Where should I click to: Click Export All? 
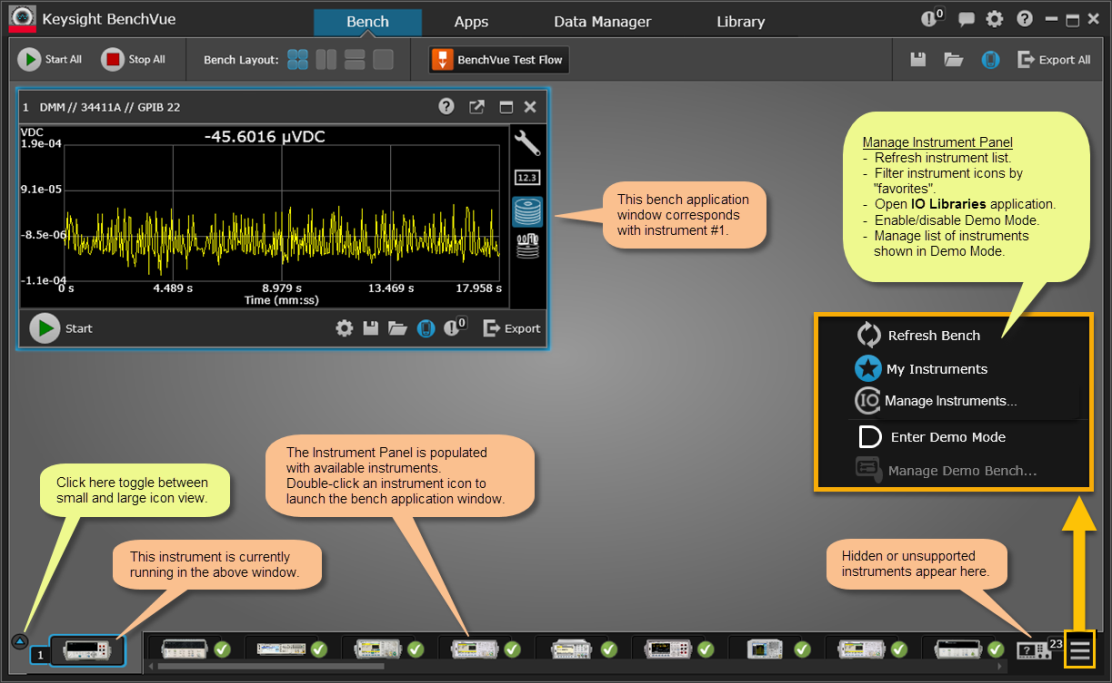click(1054, 60)
